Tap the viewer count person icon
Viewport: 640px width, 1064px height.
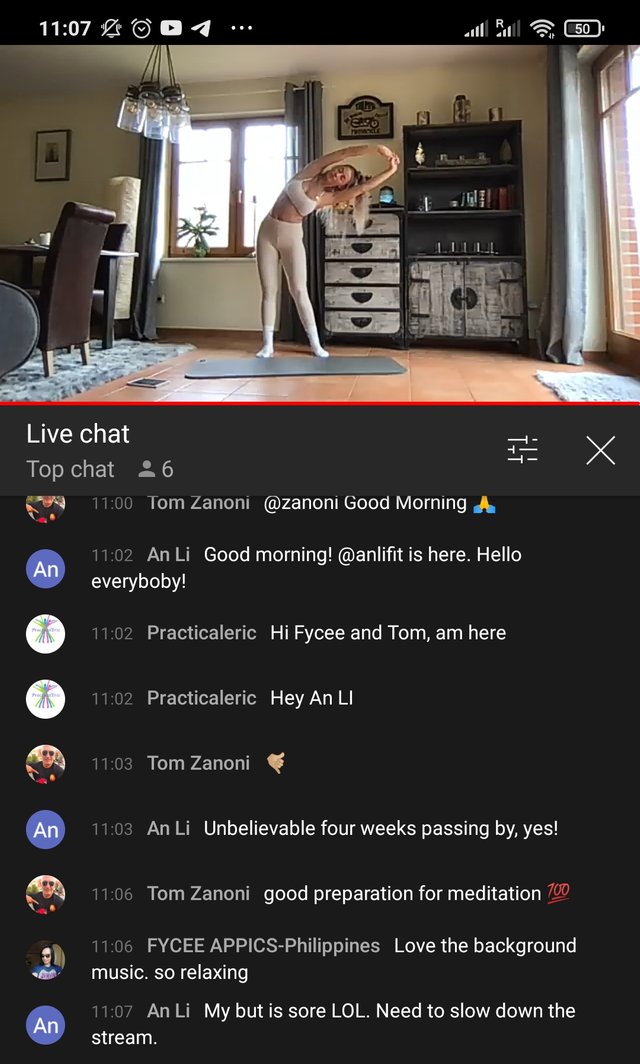pyautogui.click(x=147, y=469)
